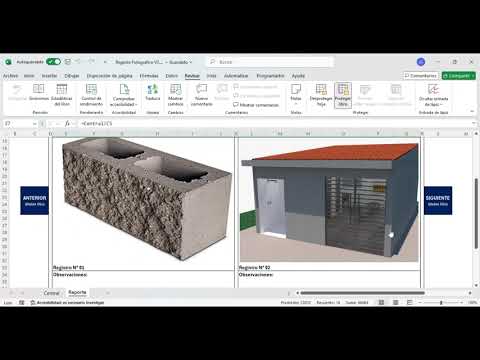Click the Save icon in title bar
Screen dimensions: 480x360
[x=68, y=62]
